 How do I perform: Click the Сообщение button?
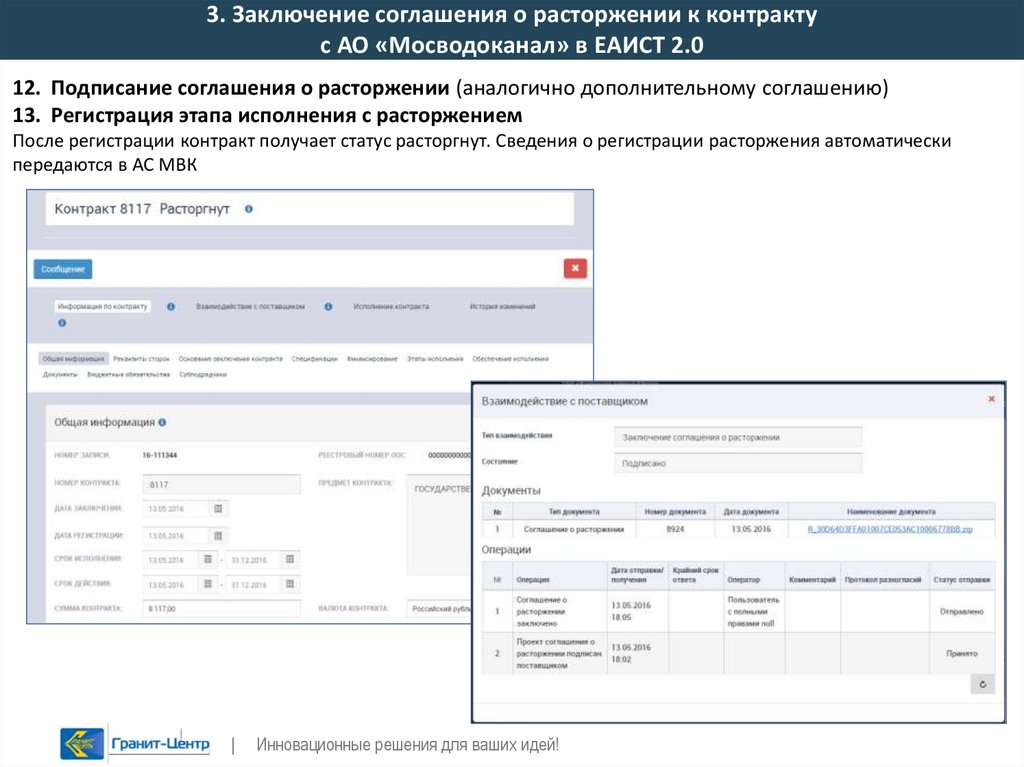click(x=63, y=269)
